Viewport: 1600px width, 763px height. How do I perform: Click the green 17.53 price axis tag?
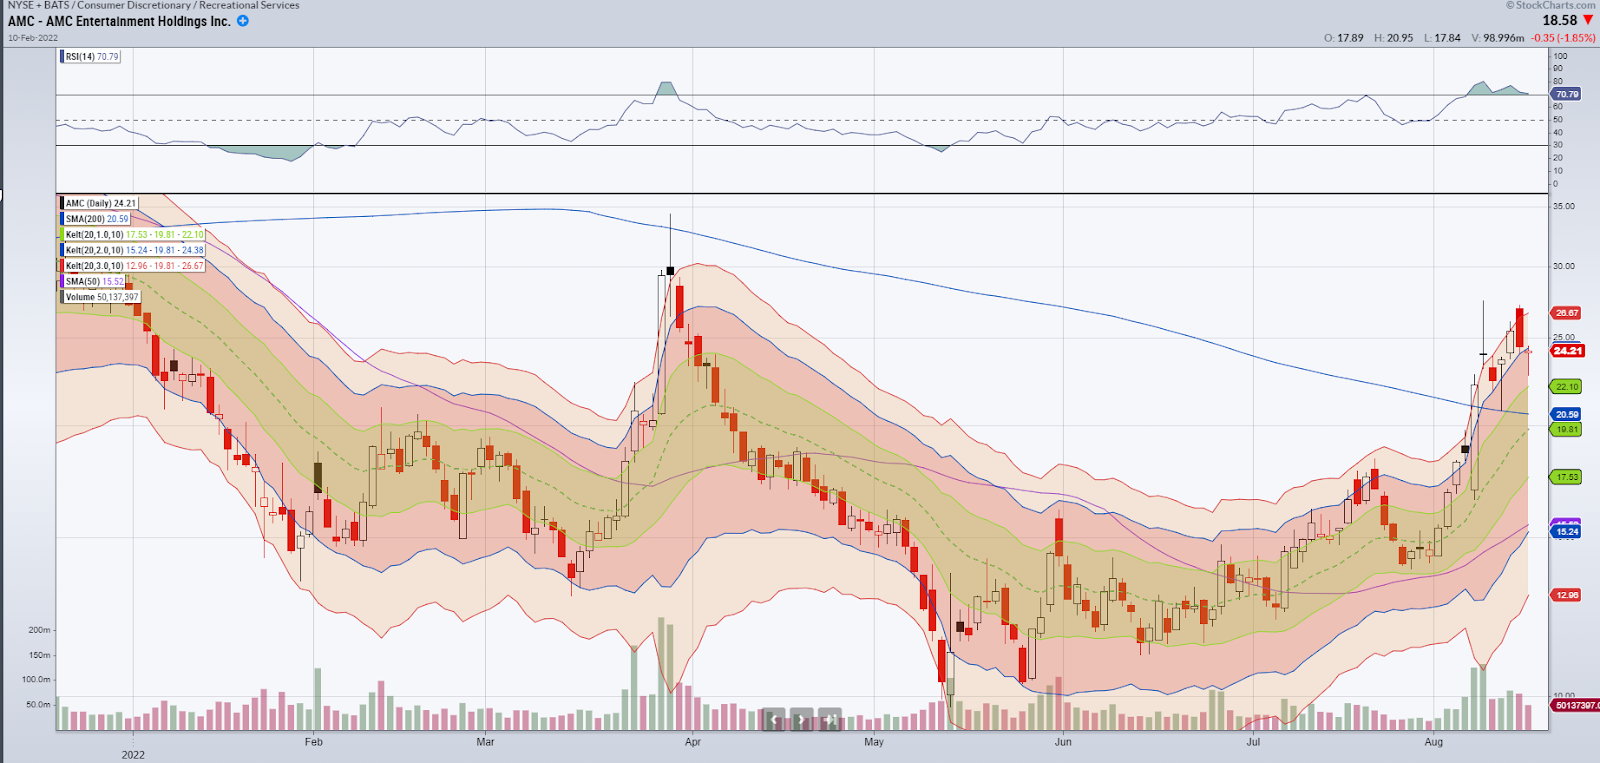click(1567, 477)
